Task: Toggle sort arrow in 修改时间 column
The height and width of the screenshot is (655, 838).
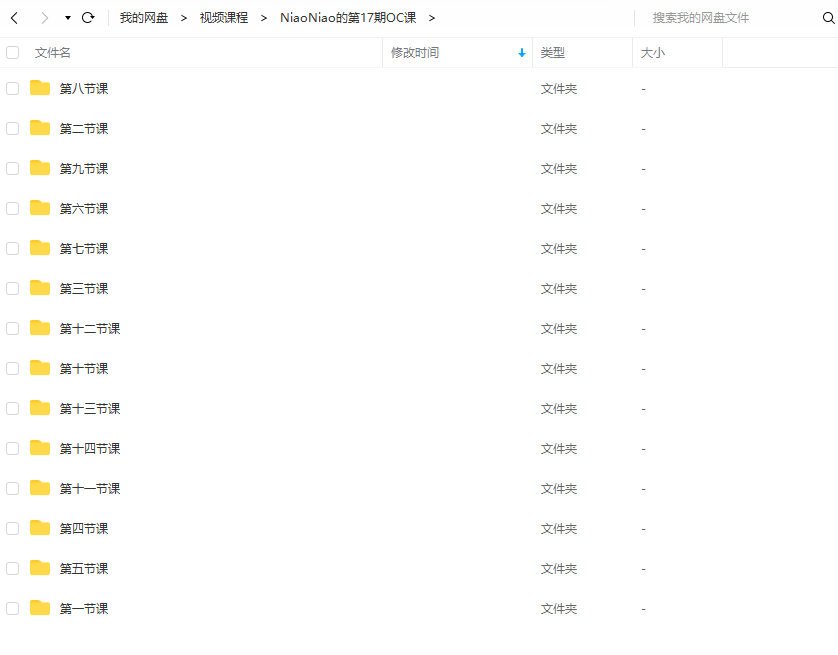Action: coord(522,53)
